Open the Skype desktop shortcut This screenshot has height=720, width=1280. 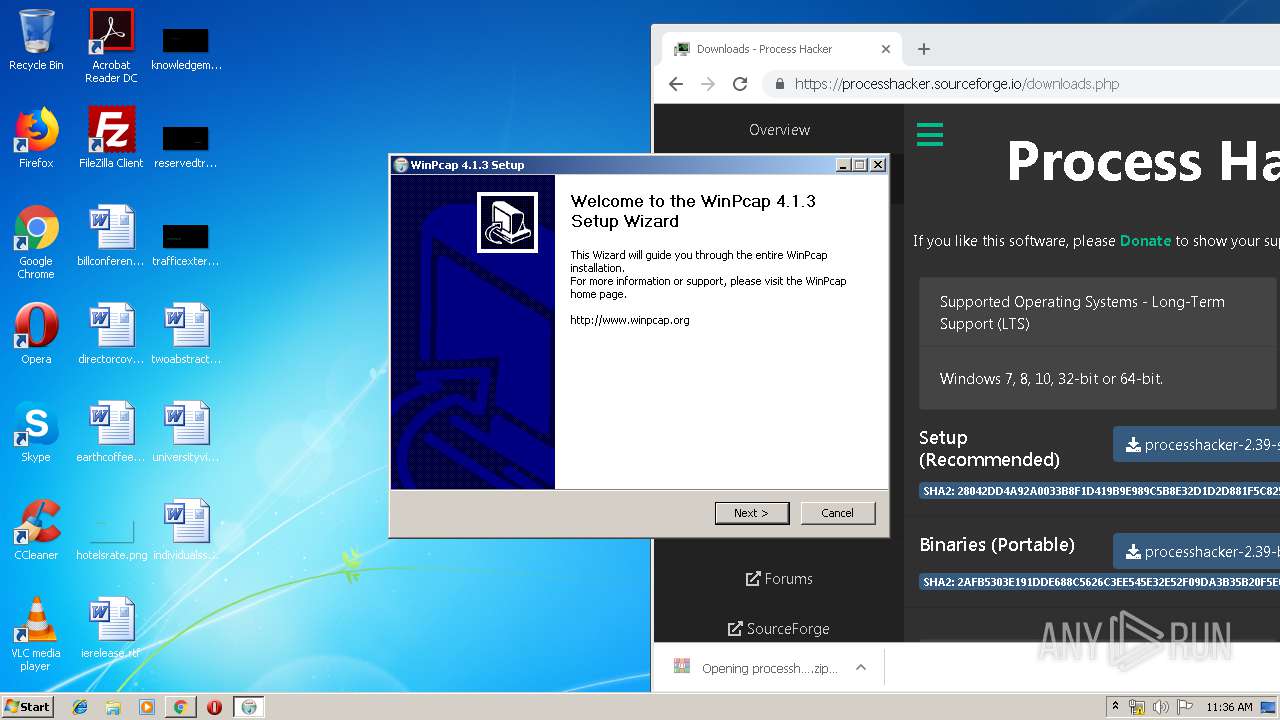tap(36, 432)
